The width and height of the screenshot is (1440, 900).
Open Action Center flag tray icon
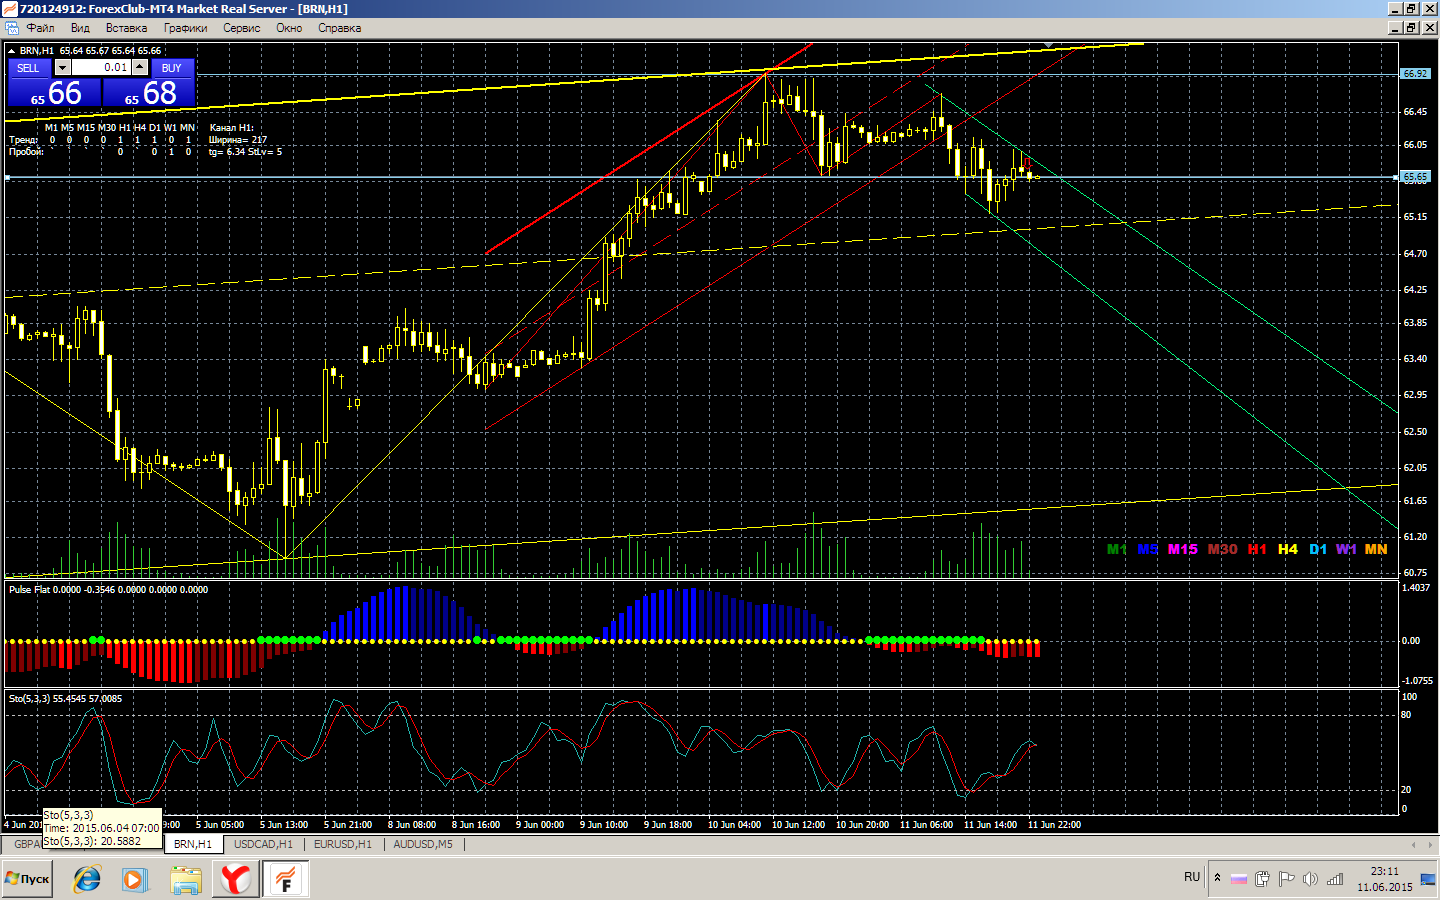(1287, 879)
